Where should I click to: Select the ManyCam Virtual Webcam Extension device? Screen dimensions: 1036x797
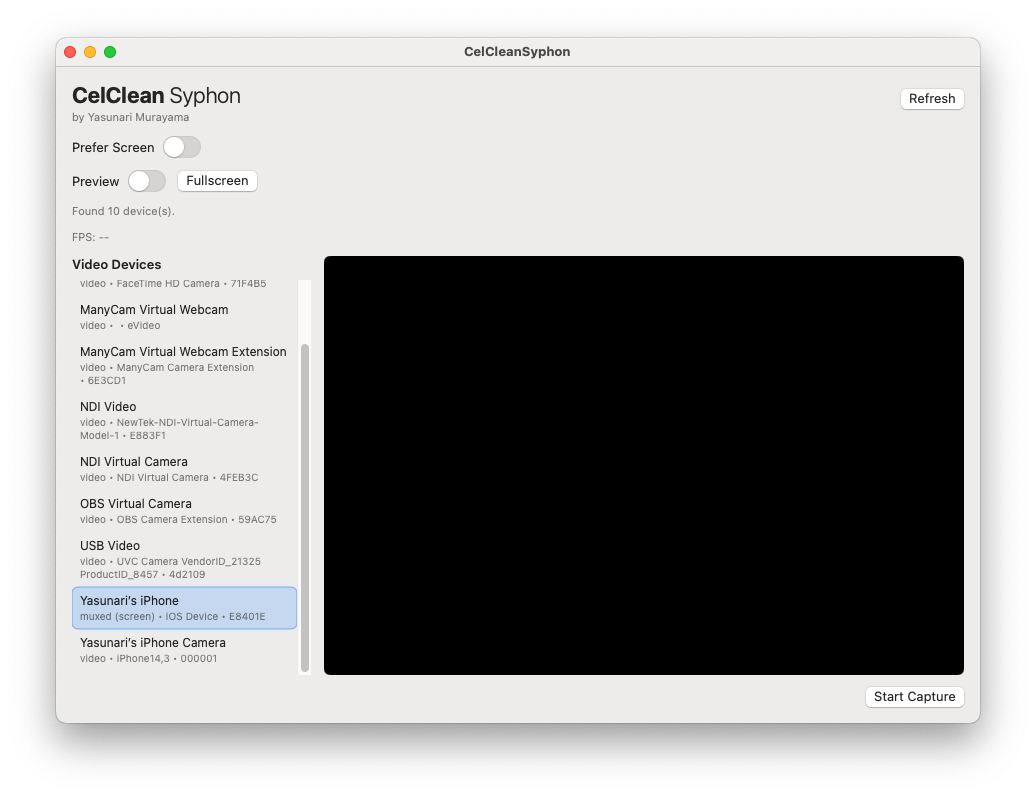(183, 364)
